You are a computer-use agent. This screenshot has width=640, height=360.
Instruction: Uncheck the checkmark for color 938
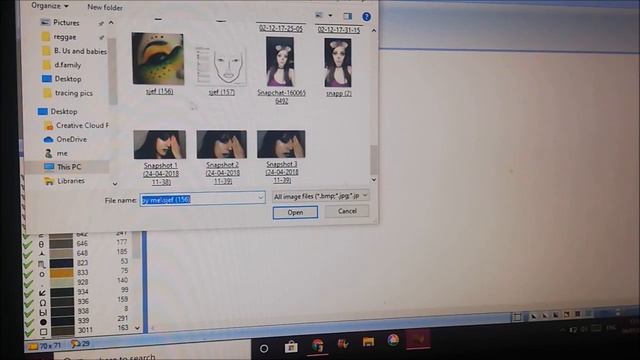[29, 314]
